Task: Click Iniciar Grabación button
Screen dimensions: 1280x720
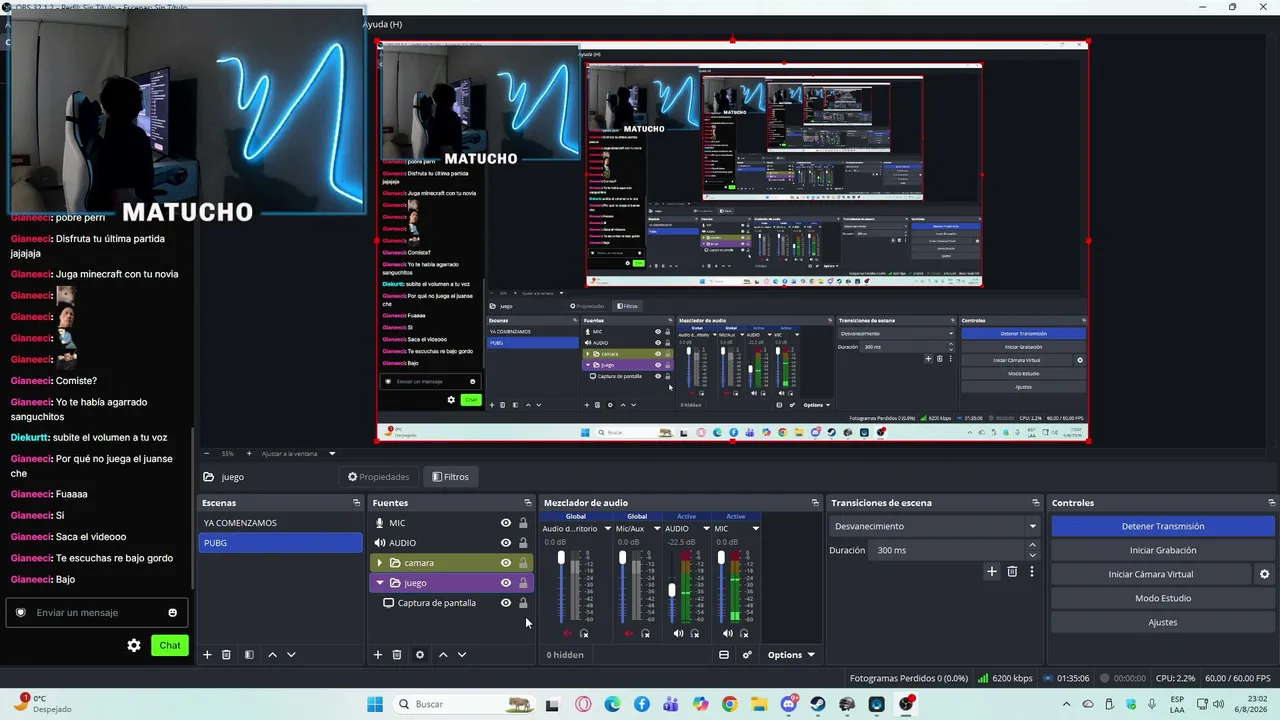Action: click(x=1163, y=550)
